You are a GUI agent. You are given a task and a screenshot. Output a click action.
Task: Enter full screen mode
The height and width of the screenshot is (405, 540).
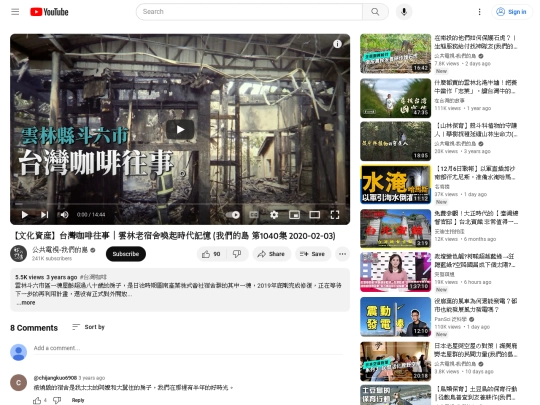pos(335,215)
